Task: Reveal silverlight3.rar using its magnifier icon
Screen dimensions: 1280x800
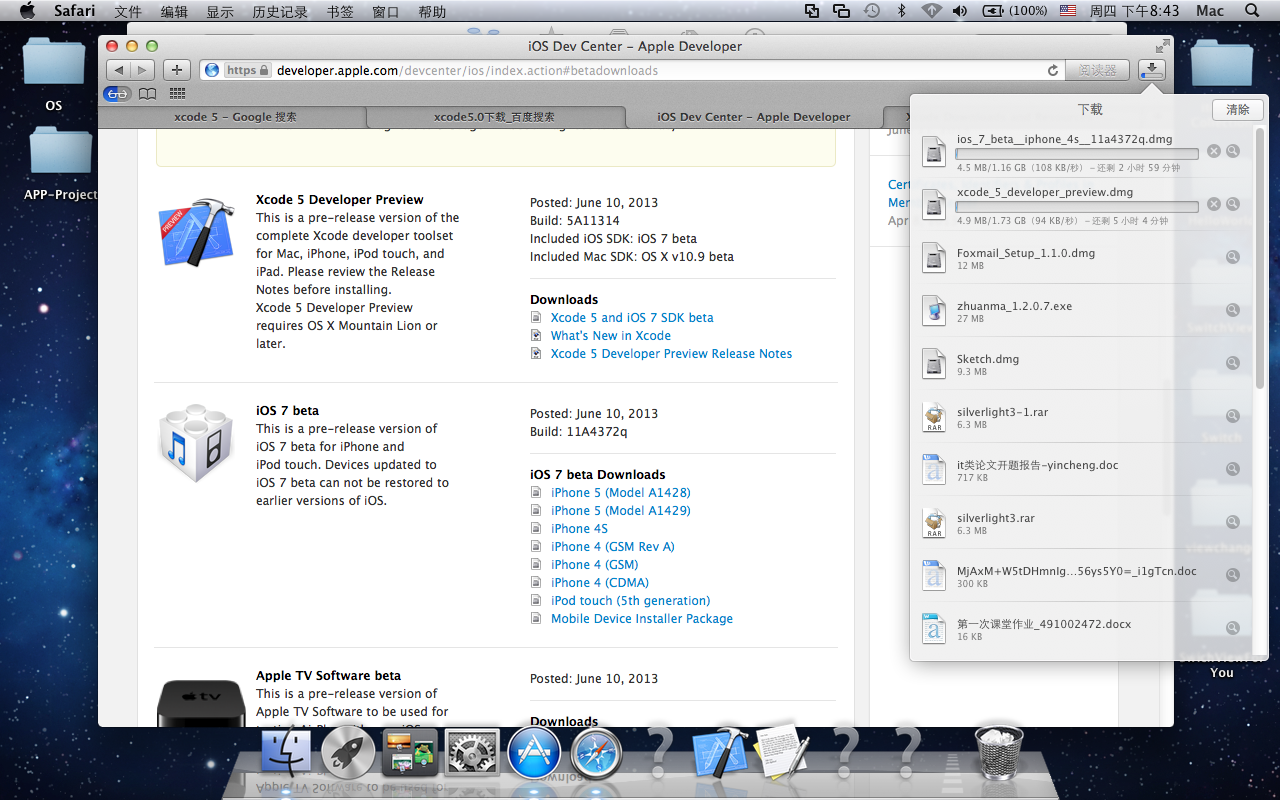Action: coord(1233,522)
